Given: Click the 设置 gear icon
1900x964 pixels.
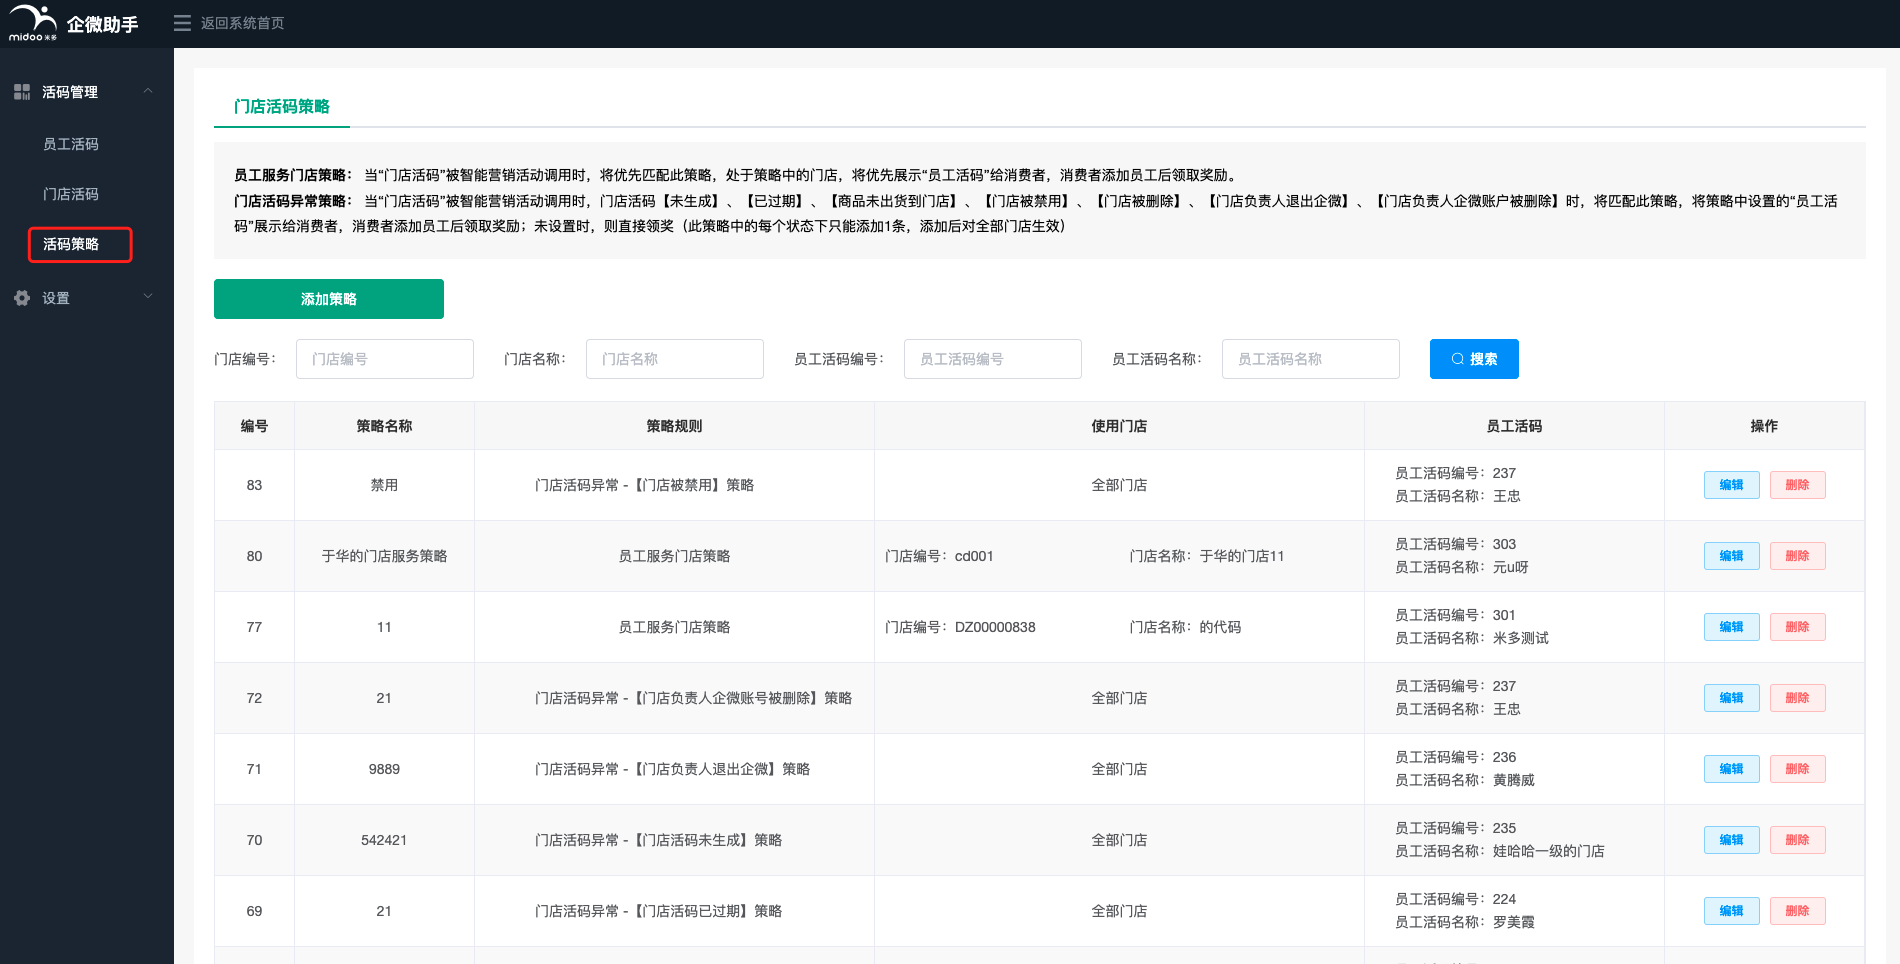Looking at the screenshot, I should (x=22, y=298).
